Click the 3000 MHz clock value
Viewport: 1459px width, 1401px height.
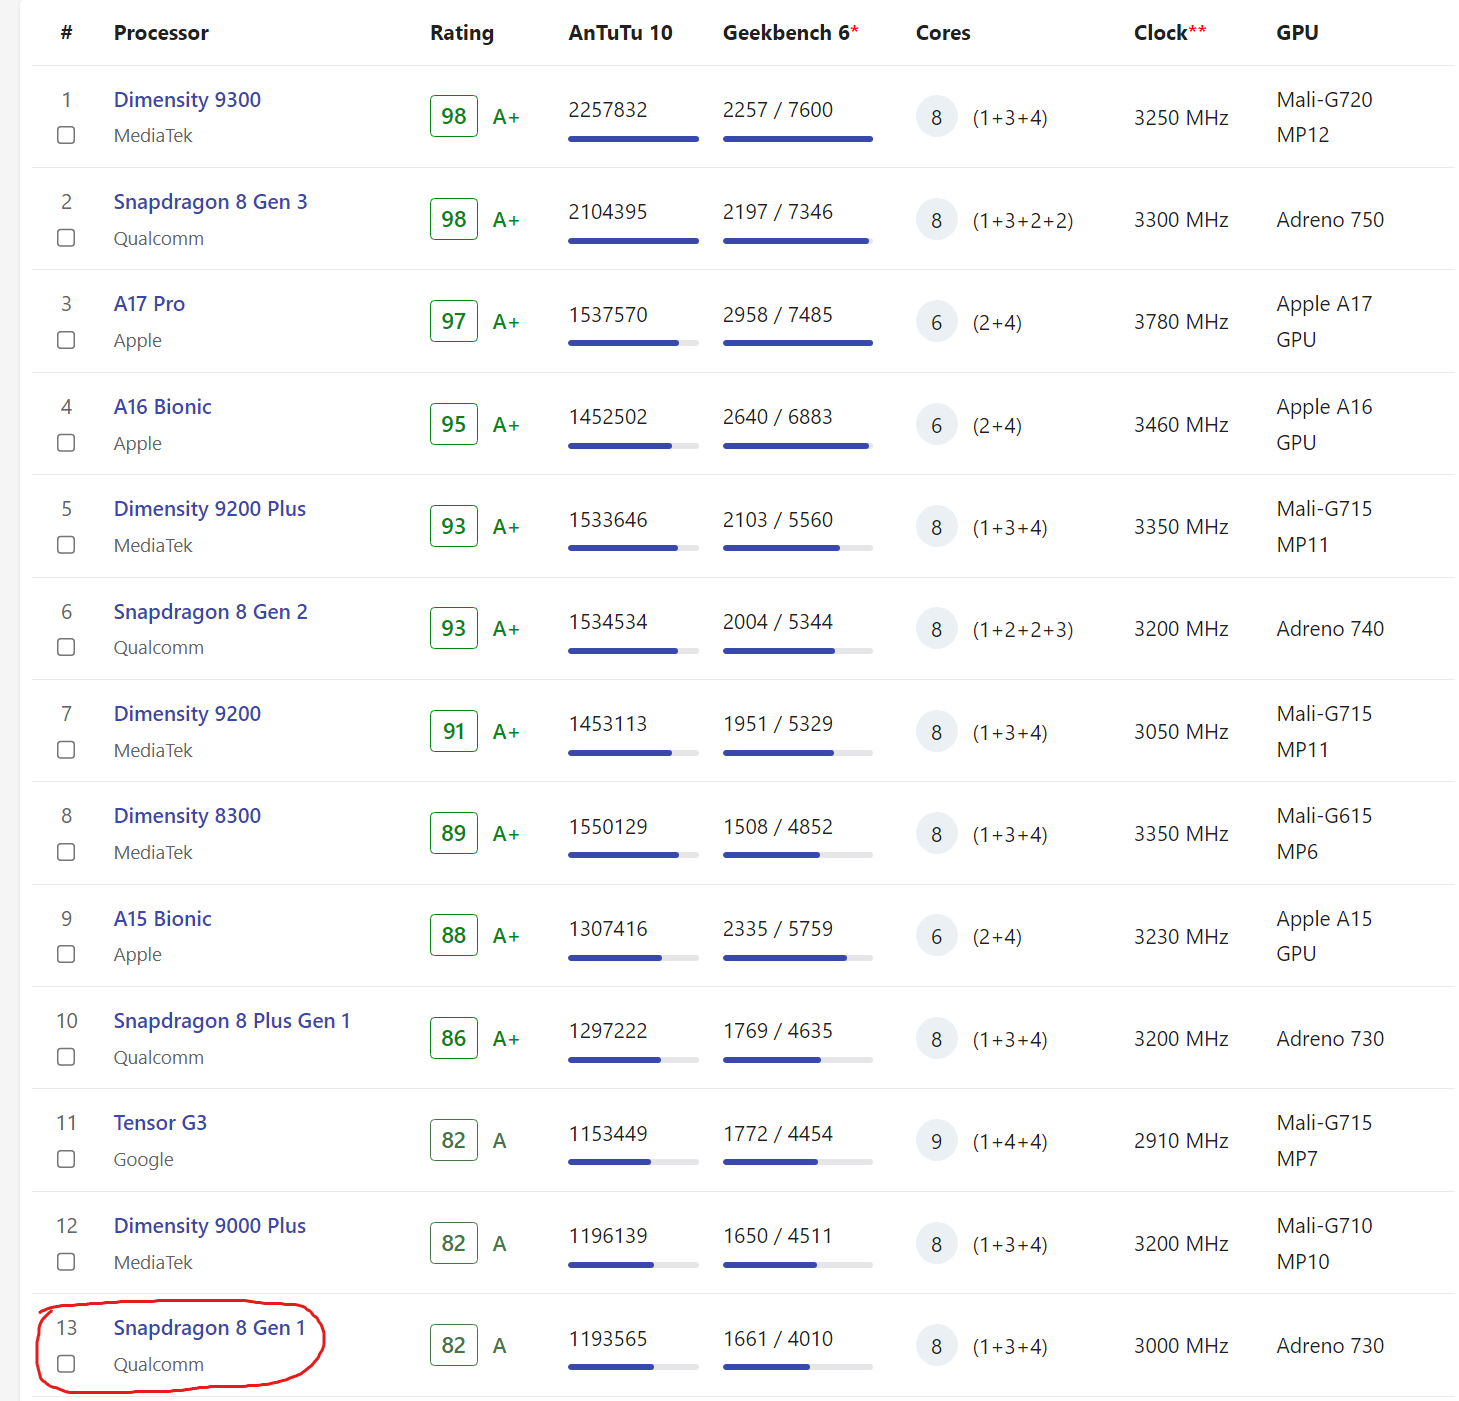pyautogui.click(x=1181, y=1346)
